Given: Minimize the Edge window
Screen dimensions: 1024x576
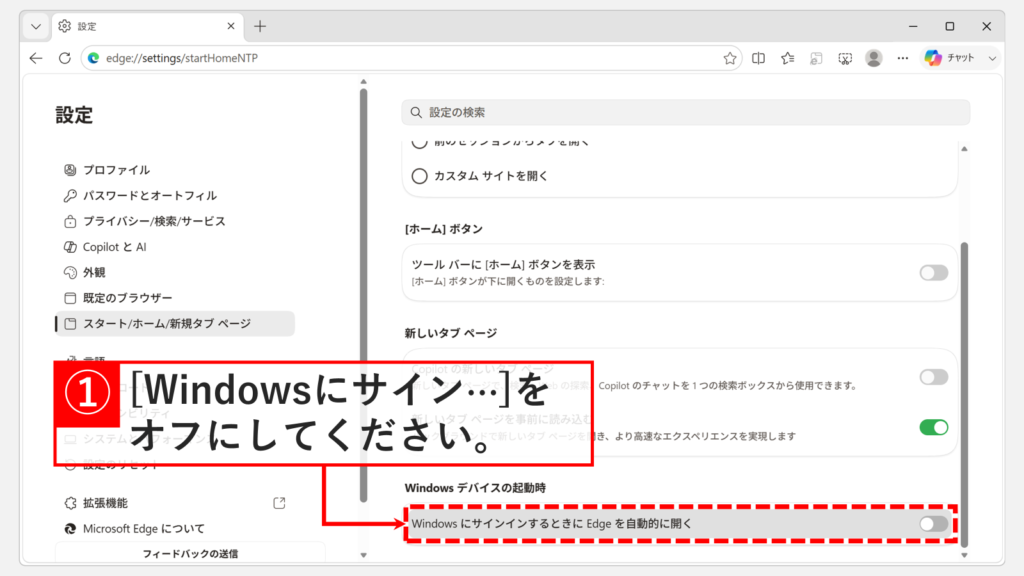Looking at the screenshot, I should click(x=913, y=26).
